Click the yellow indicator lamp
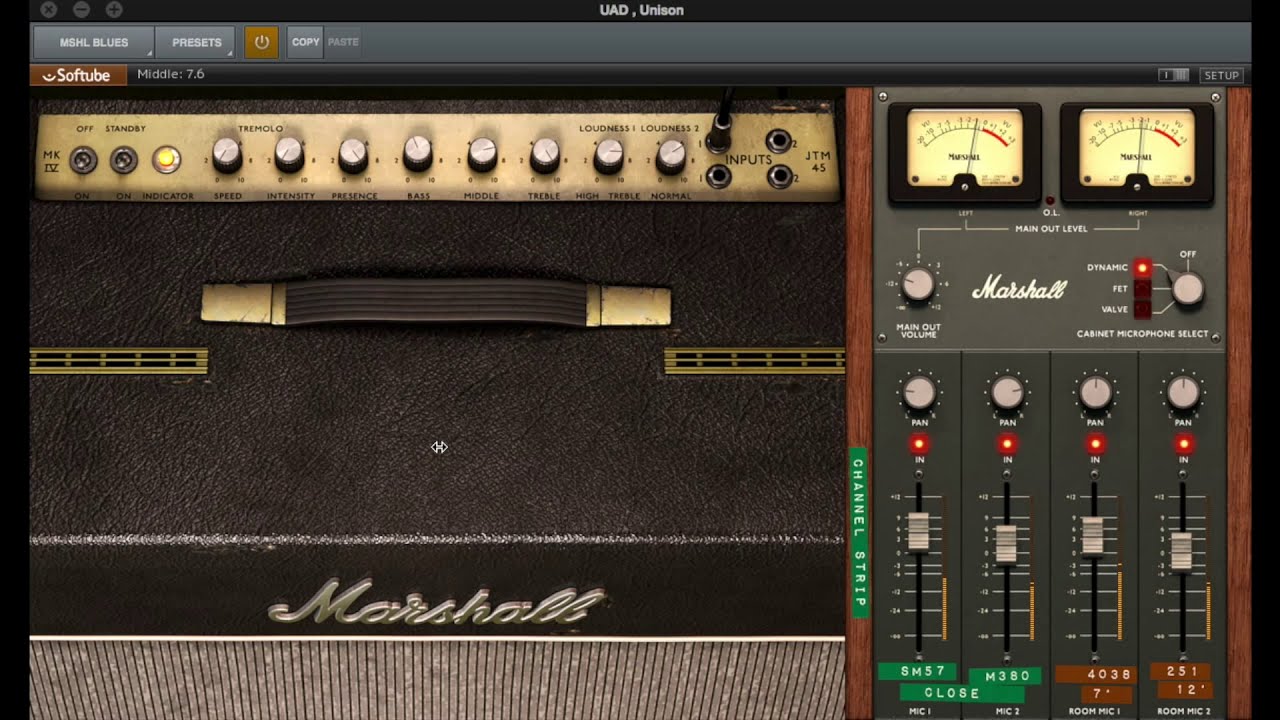Screen dimensions: 1280x720 tap(166, 158)
